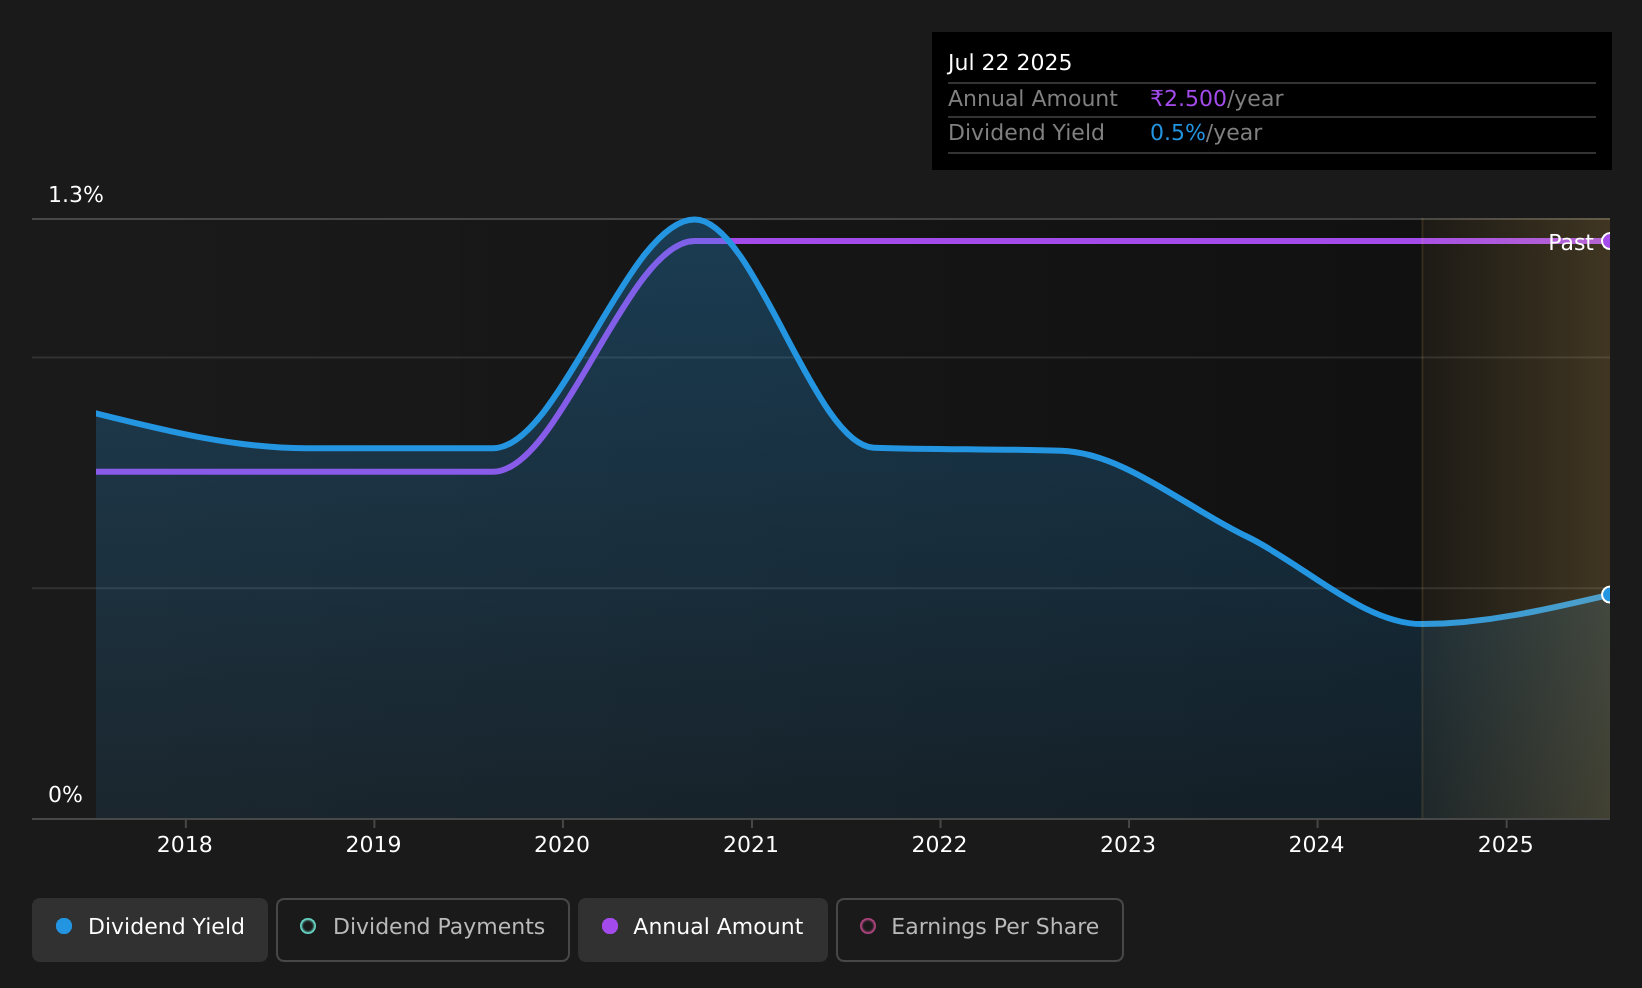The image size is (1642, 988).
Task: Click the purple Annual Amount legend dot
Action: pos(610,926)
